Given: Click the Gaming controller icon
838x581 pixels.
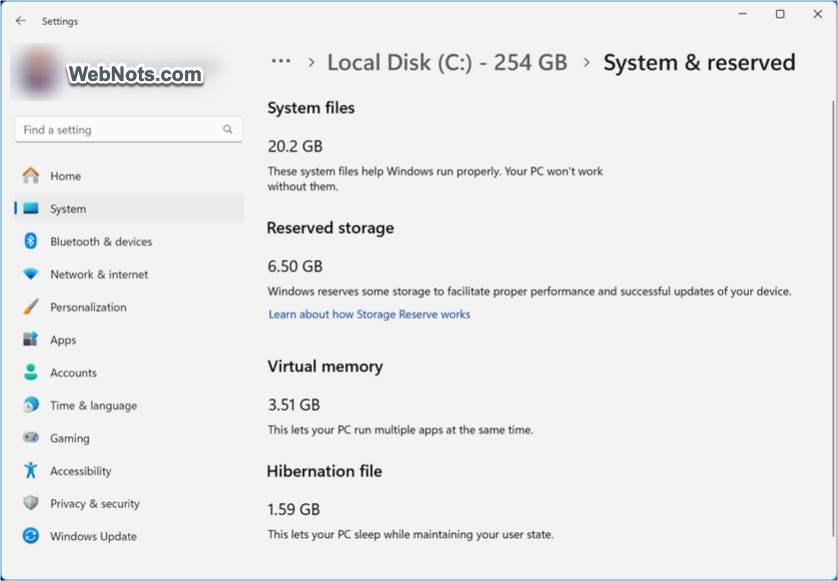Looking at the screenshot, I should (31, 438).
